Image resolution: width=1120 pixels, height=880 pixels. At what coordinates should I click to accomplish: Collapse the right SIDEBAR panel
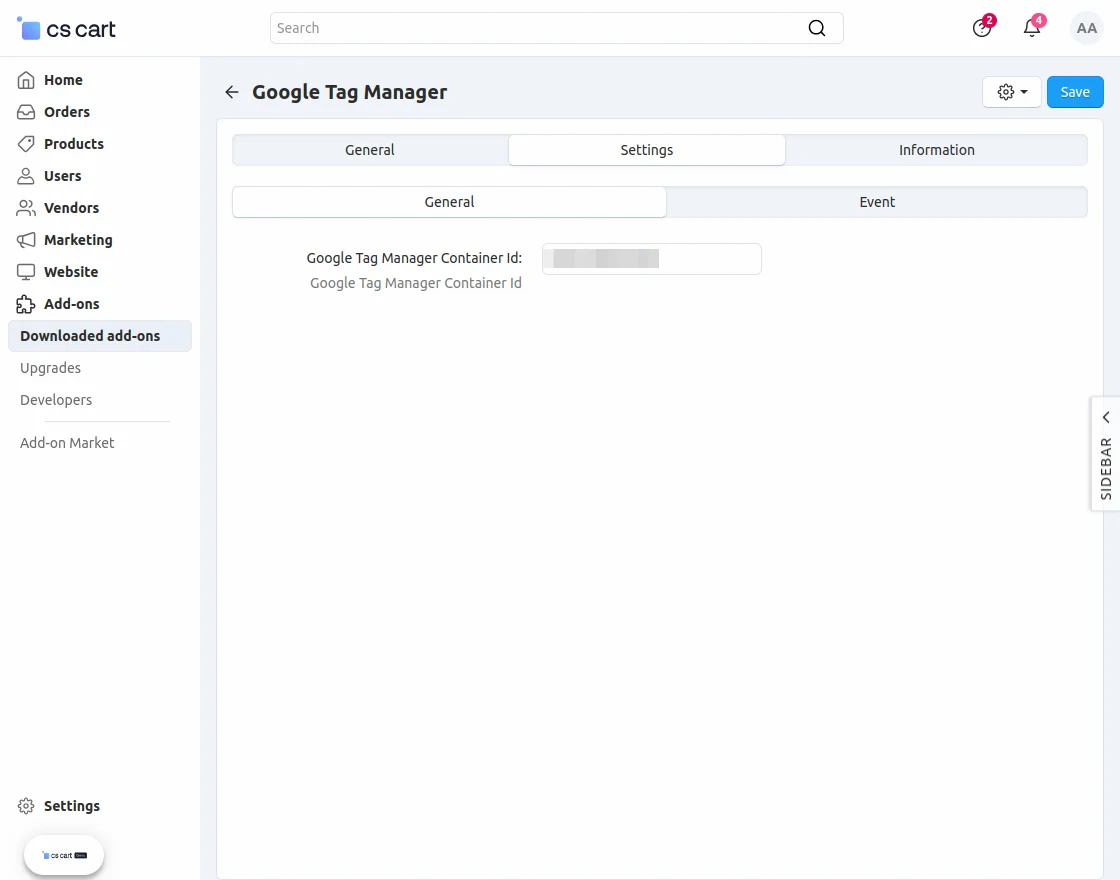(1105, 417)
